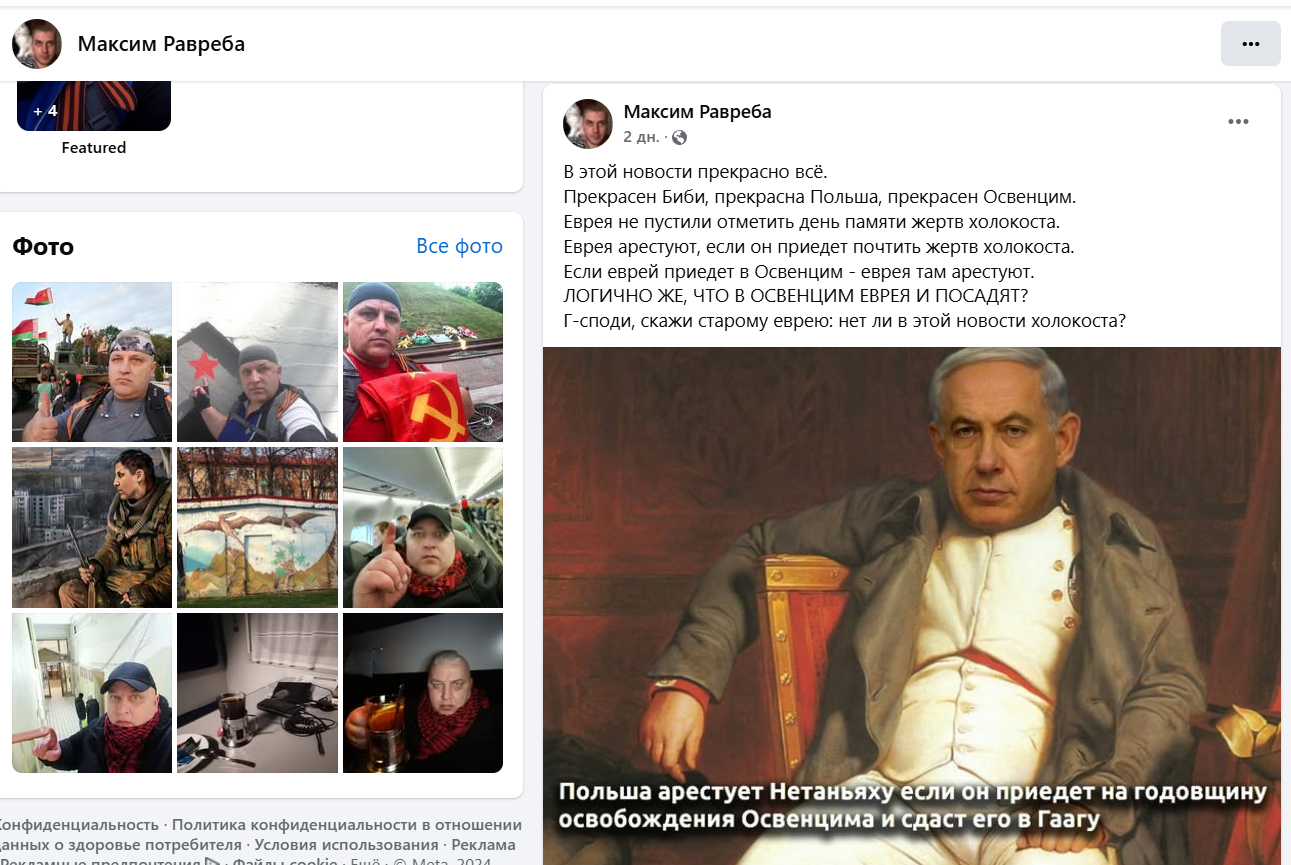The width and height of the screenshot is (1291, 865).
Task: Open the Featured collection with +4
Action: click(x=94, y=106)
